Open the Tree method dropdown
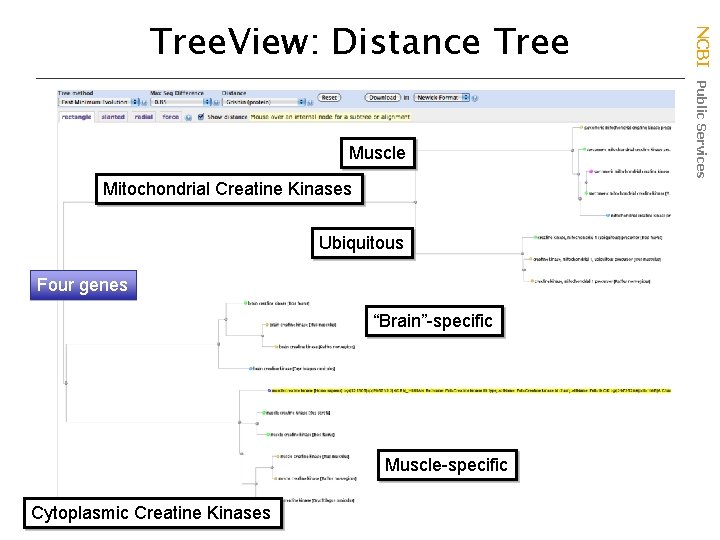The image size is (720, 540). click(99, 102)
